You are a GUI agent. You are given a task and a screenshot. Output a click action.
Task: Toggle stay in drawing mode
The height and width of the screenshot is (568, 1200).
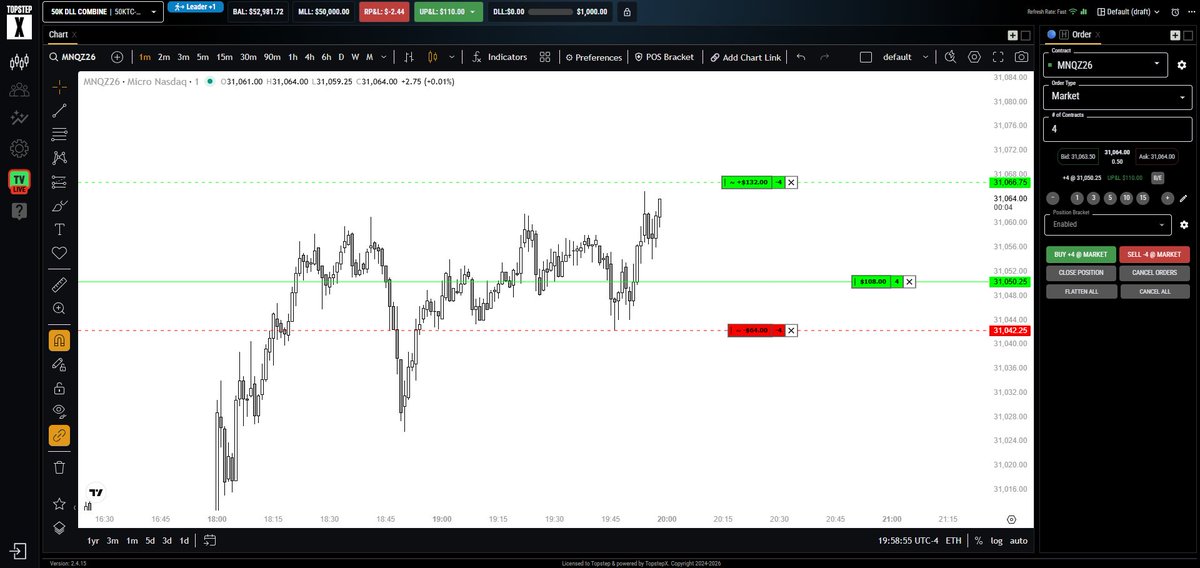pyautogui.click(x=59, y=364)
